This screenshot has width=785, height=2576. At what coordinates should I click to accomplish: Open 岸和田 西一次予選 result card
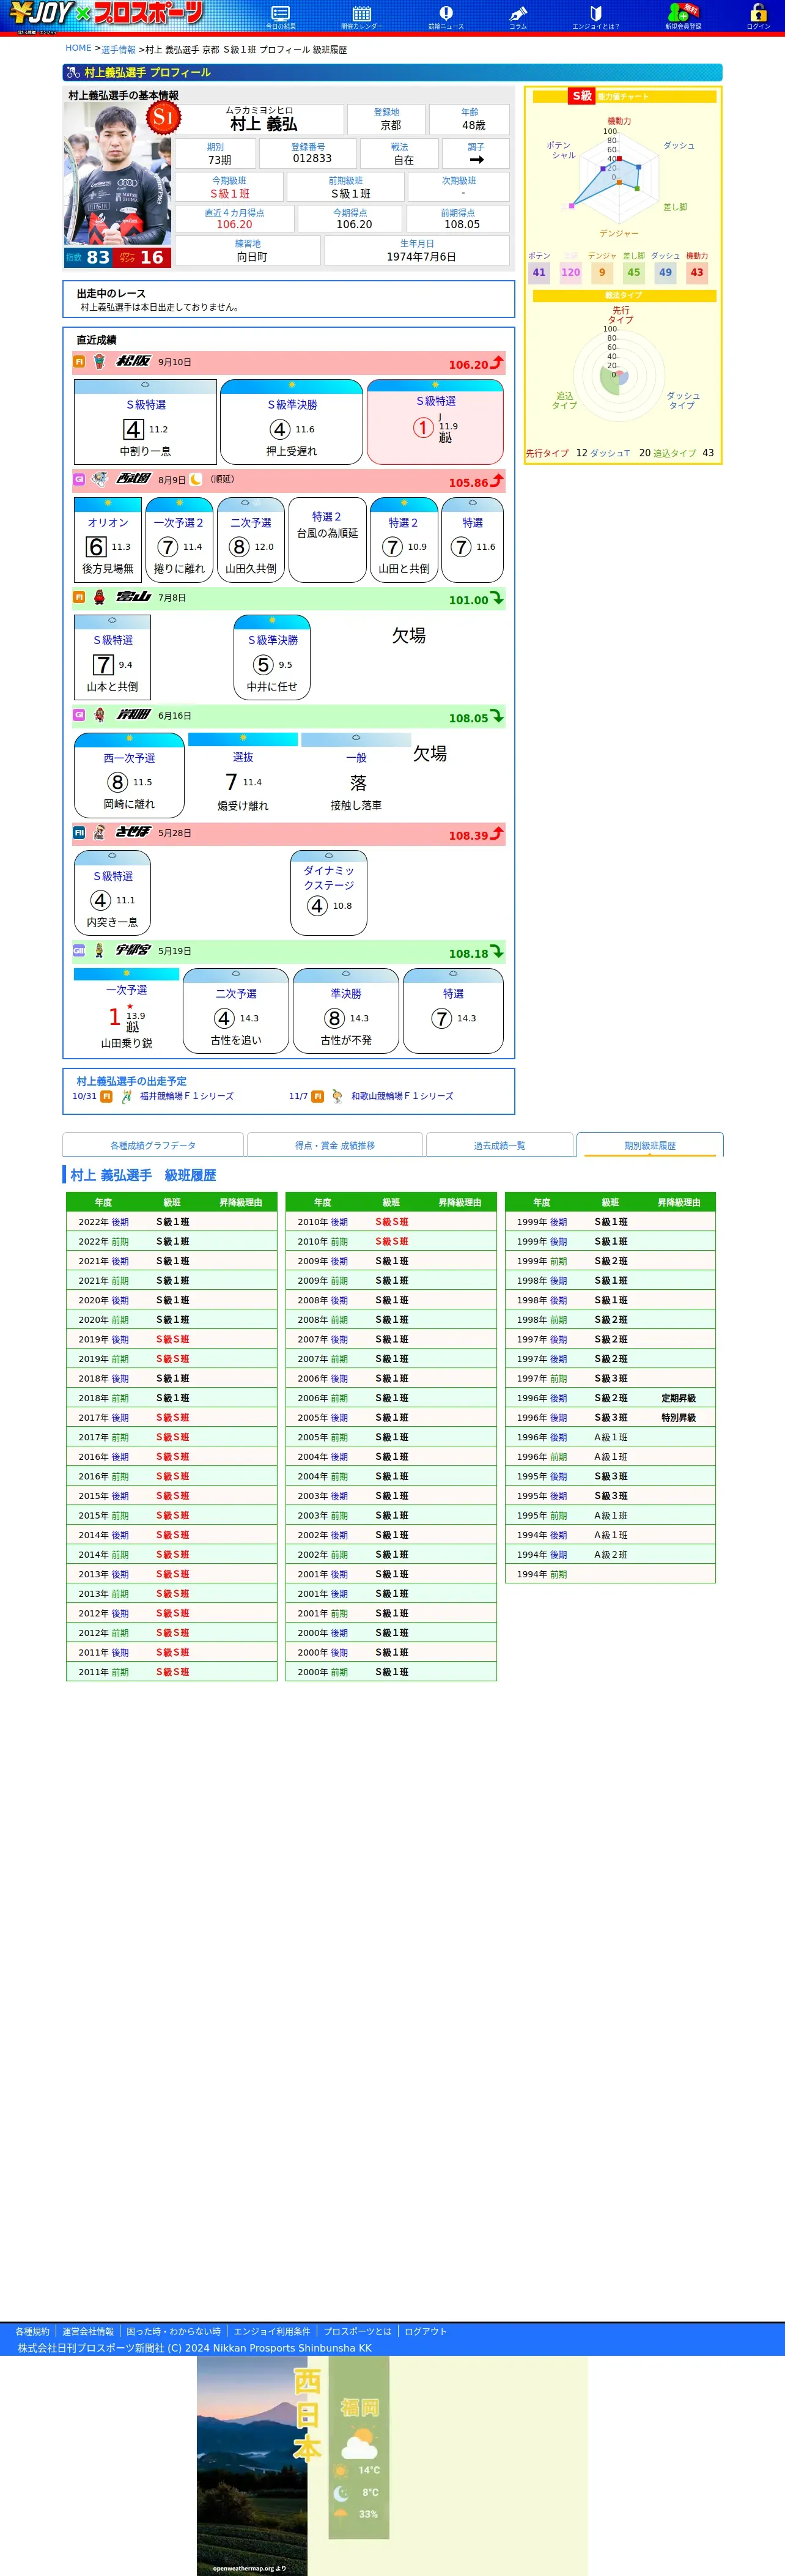pyautogui.click(x=129, y=776)
